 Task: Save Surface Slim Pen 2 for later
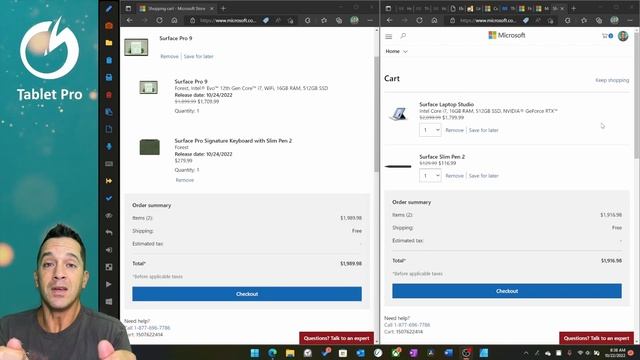484,176
